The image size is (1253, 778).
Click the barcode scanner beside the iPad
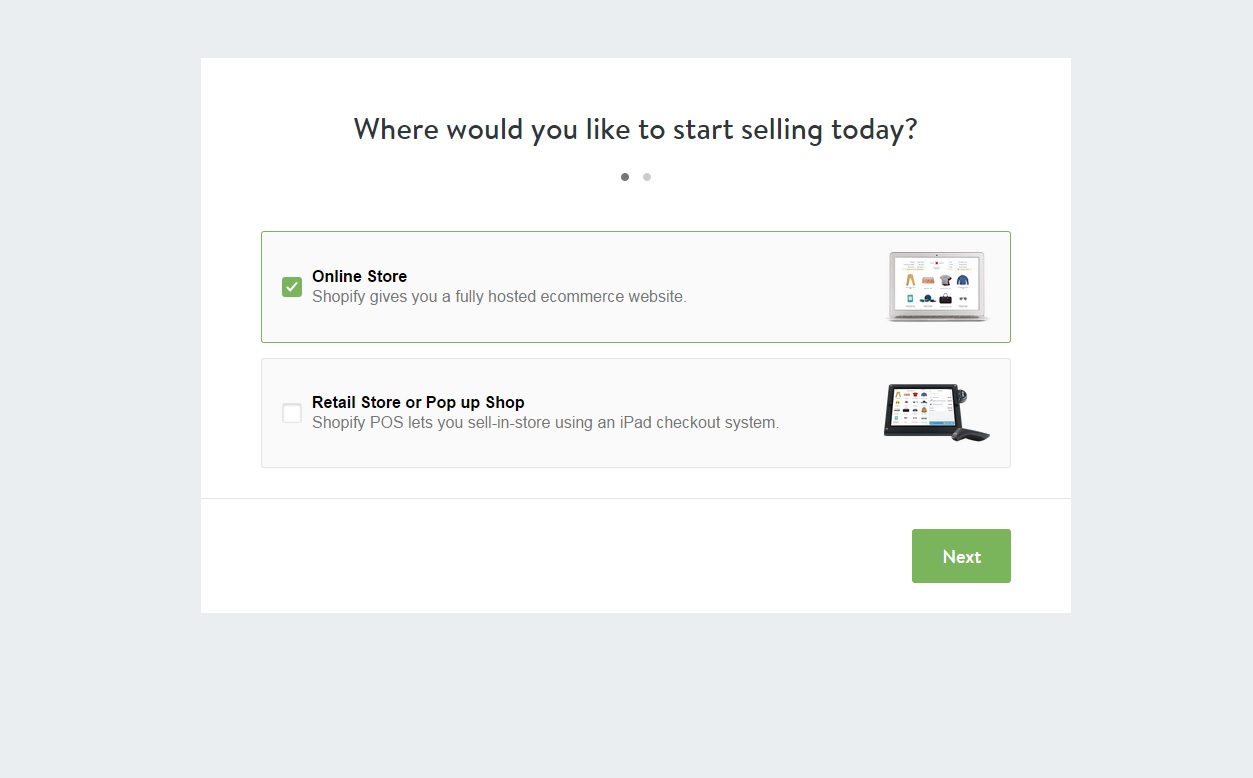970,433
